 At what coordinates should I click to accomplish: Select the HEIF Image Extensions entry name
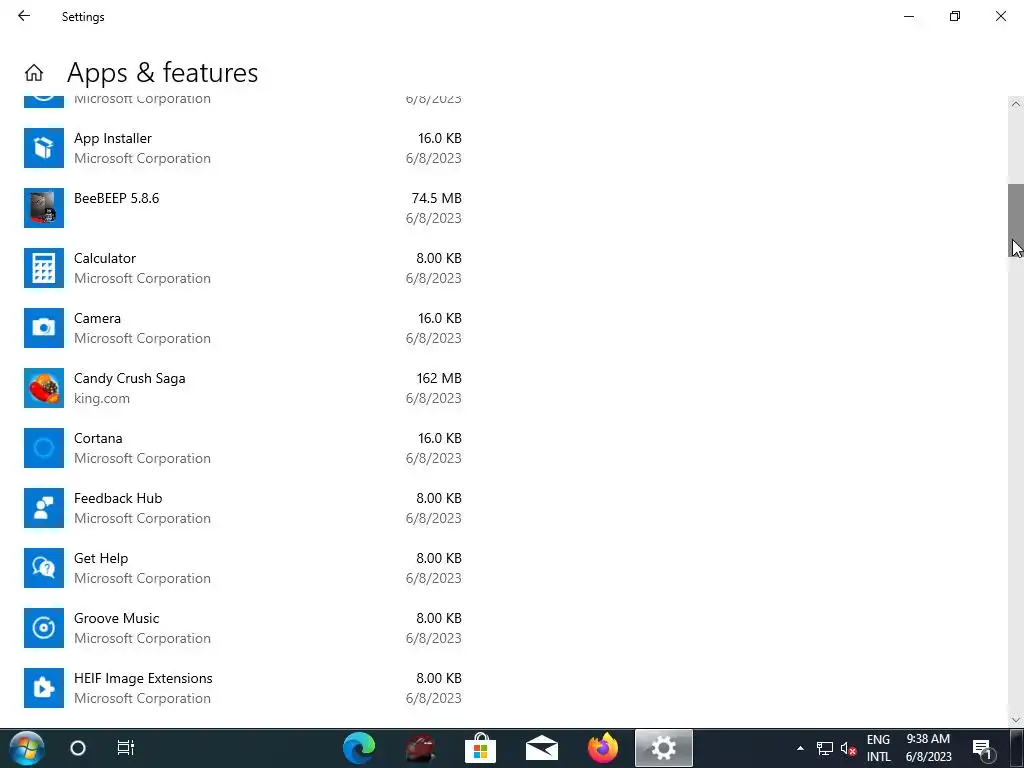[x=143, y=679]
